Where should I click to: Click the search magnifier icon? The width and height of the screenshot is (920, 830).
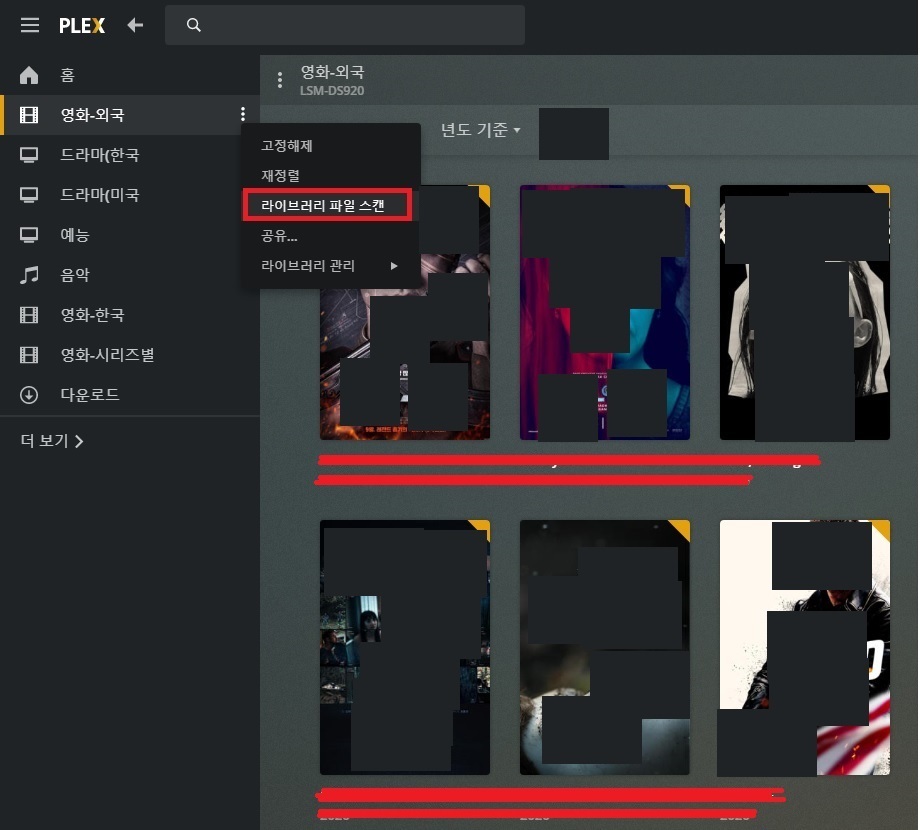pyautogui.click(x=194, y=25)
